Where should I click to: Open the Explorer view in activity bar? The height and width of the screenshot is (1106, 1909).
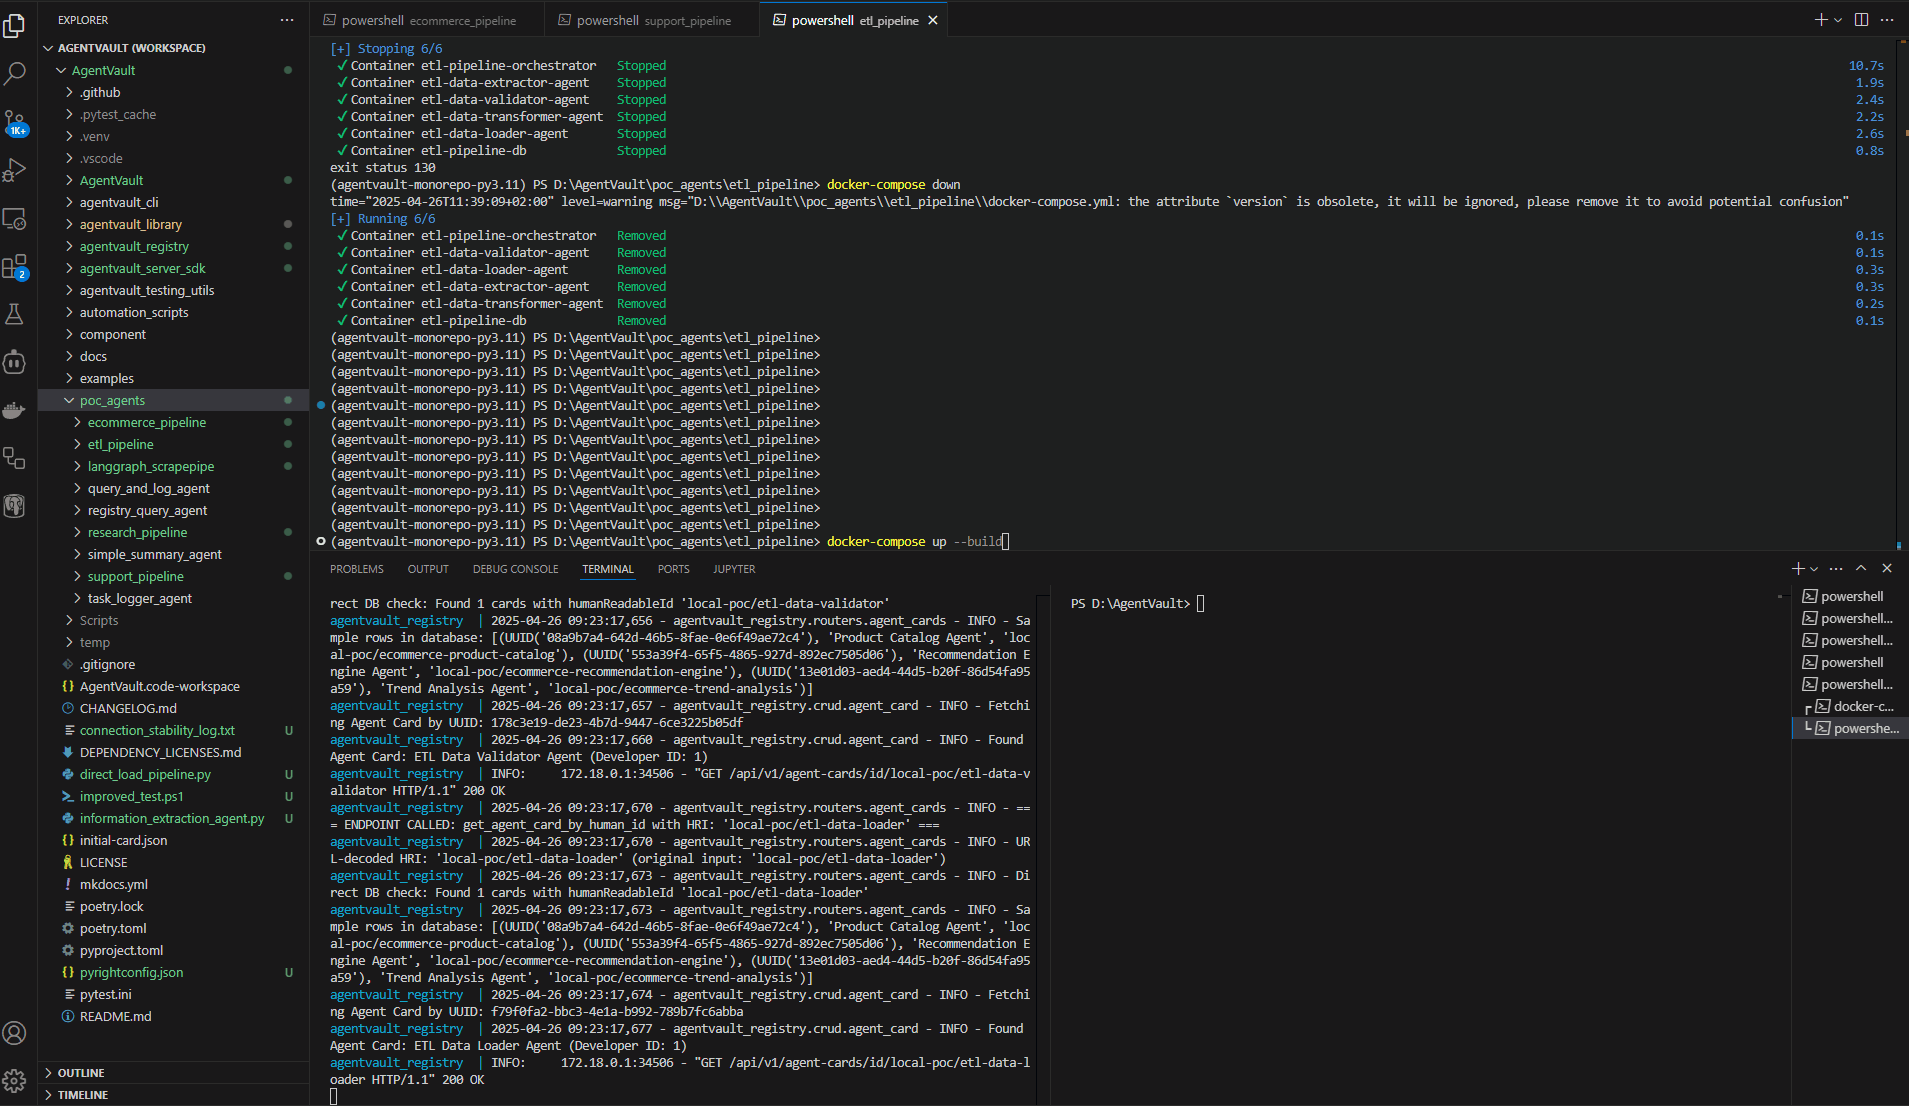[x=14, y=25]
